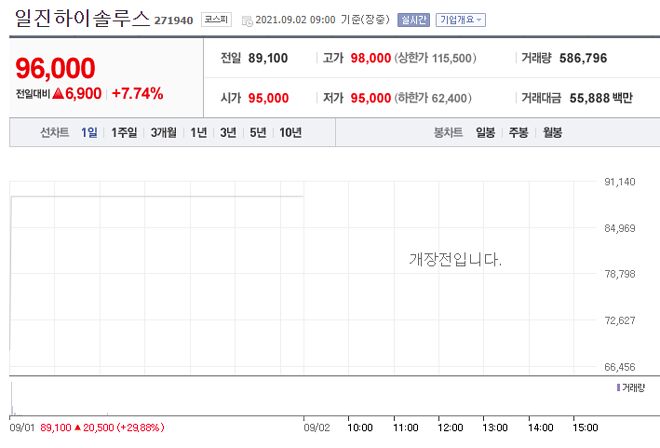Select the 5년 chart period
660x448 pixels.
pyautogui.click(x=258, y=133)
